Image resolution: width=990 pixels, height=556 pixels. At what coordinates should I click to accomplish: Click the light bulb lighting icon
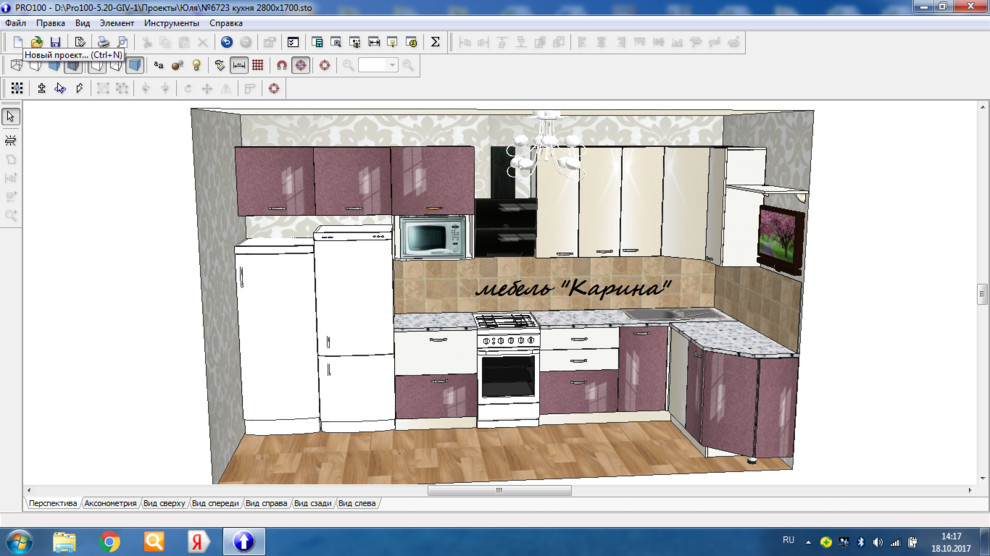coord(196,65)
